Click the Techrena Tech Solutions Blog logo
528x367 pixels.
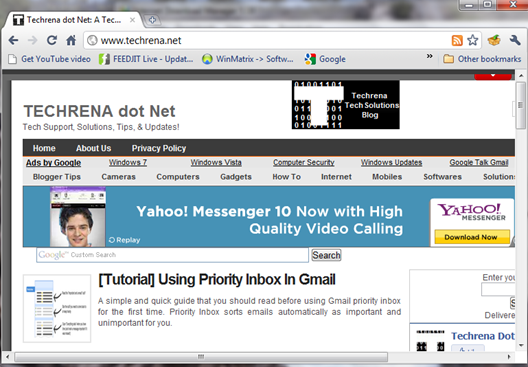(345, 105)
